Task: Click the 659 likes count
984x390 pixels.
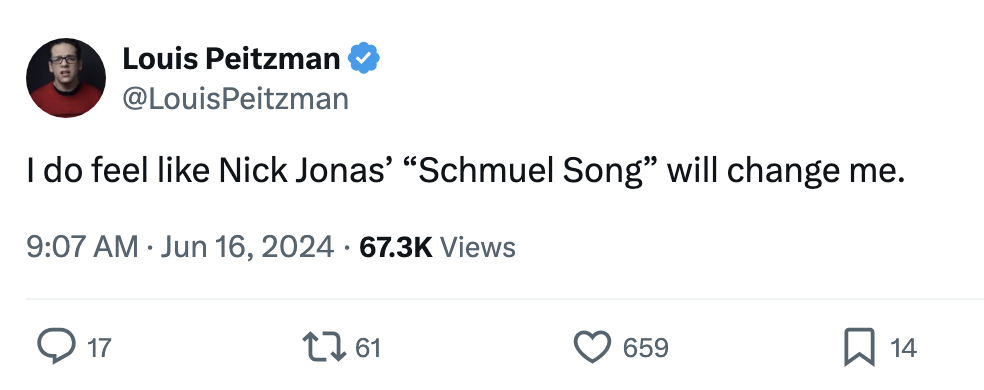Action: tap(646, 347)
